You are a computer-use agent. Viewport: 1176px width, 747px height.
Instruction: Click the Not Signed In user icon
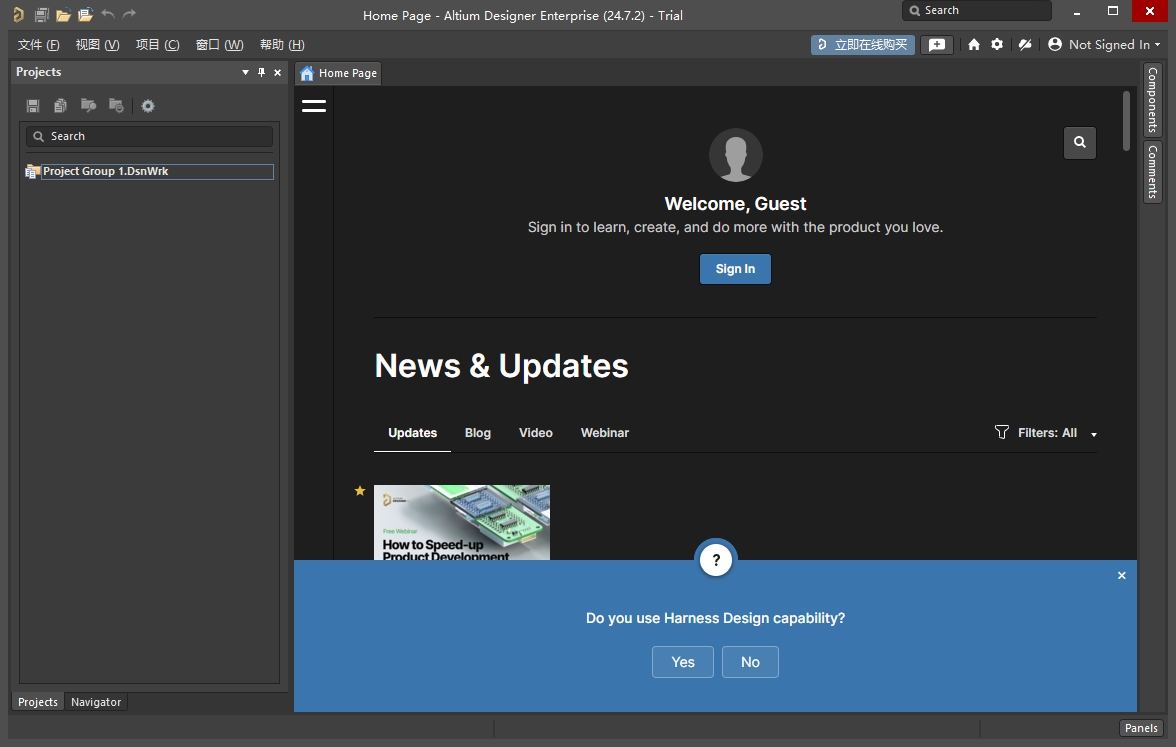click(1054, 45)
